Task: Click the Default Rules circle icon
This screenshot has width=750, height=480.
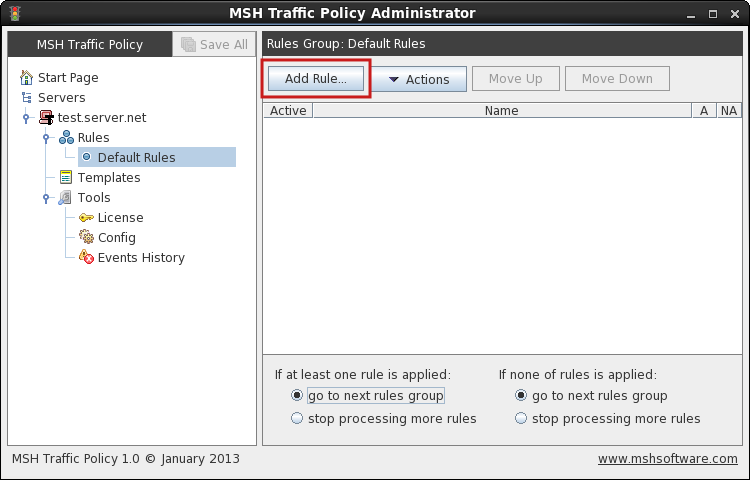Action: pos(87,157)
